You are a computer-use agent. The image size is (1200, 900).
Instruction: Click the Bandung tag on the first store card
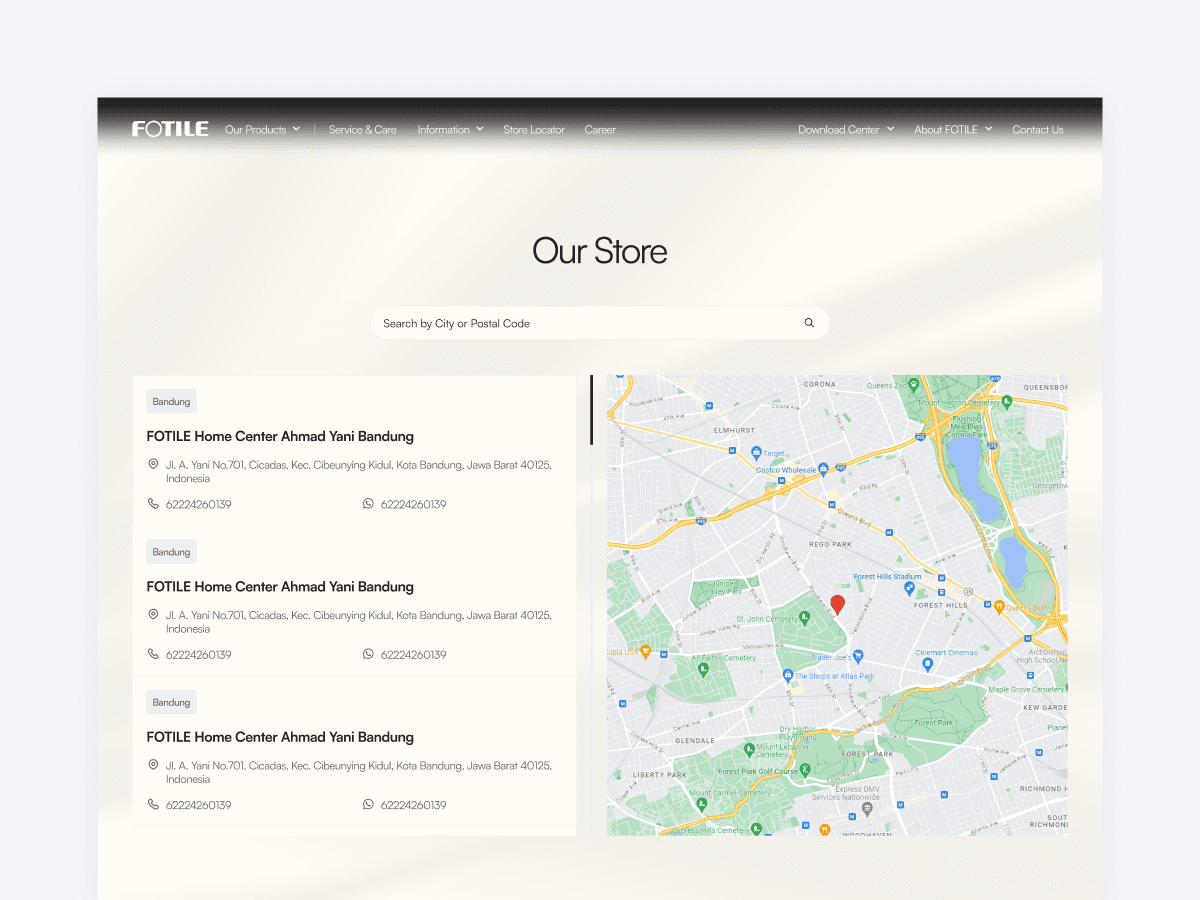[x=171, y=401]
